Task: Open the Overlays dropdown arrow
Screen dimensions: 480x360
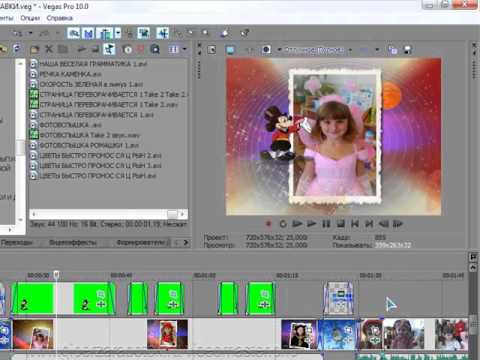Action: [377, 50]
